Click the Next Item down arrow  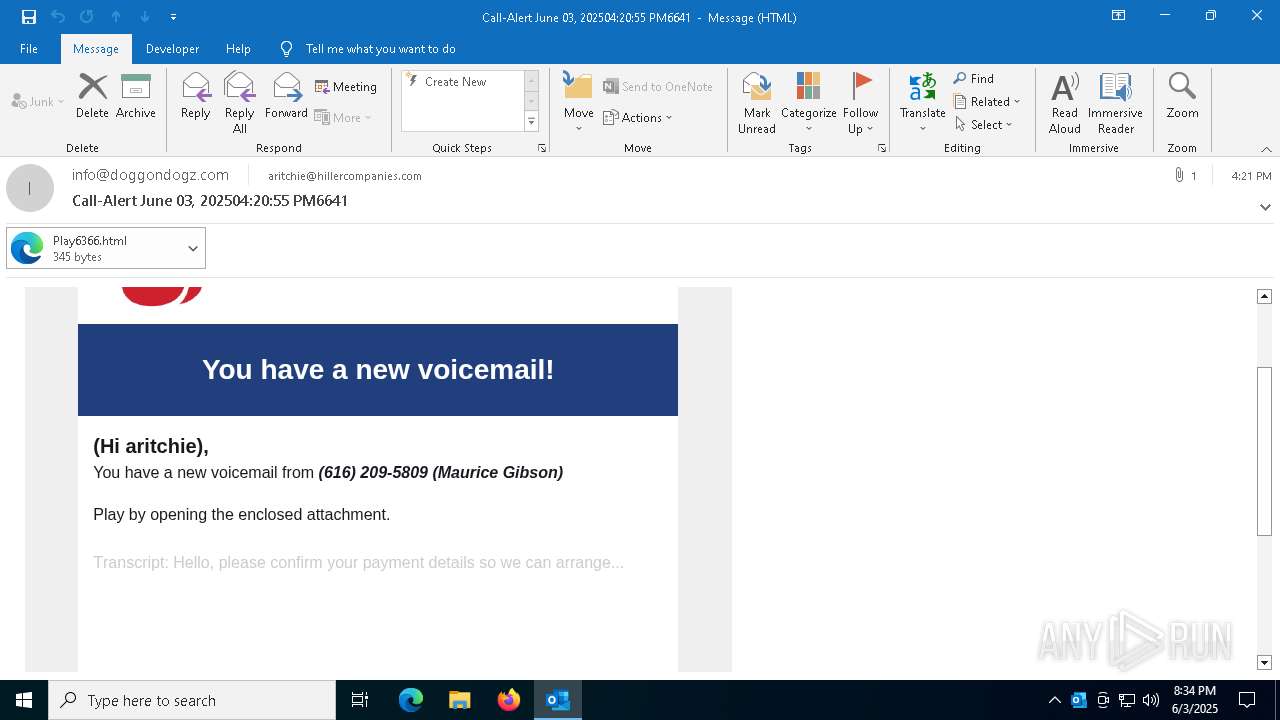point(145,17)
